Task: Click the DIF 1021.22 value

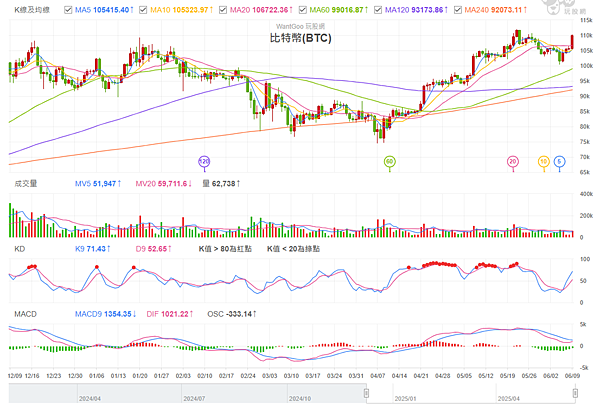Action: pyautogui.click(x=170, y=314)
